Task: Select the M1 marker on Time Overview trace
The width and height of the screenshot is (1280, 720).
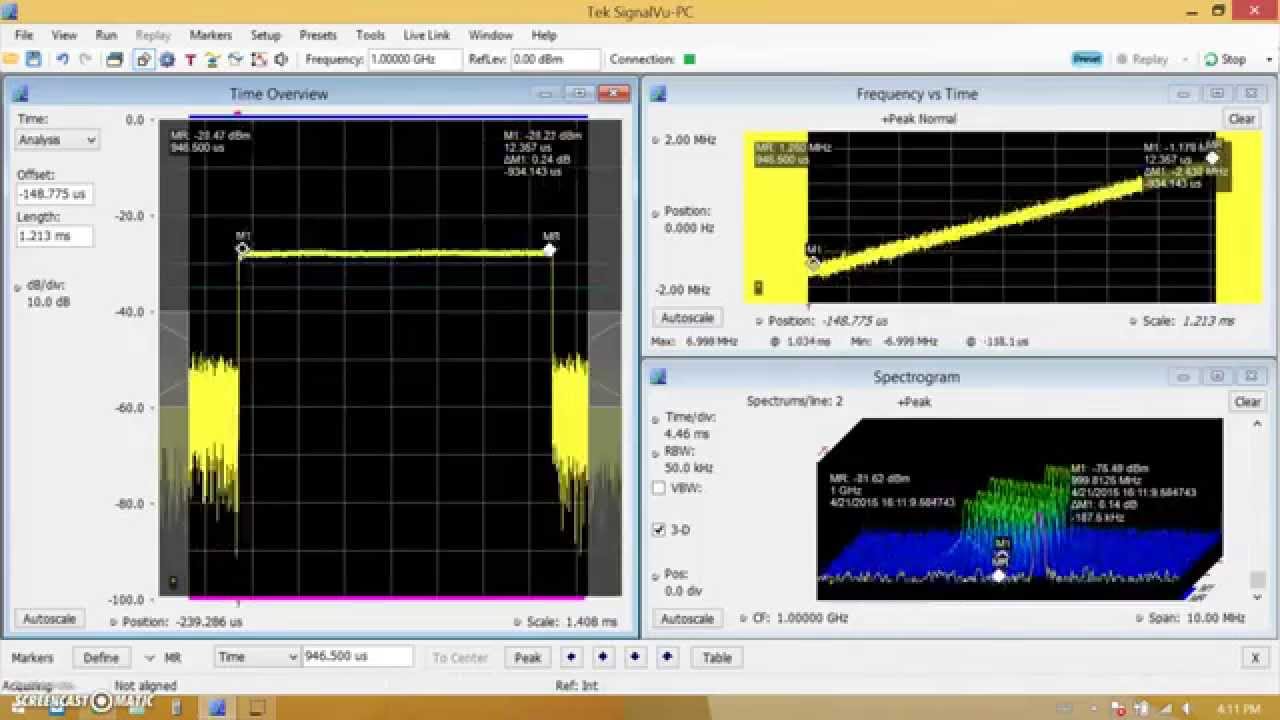Action: point(242,248)
